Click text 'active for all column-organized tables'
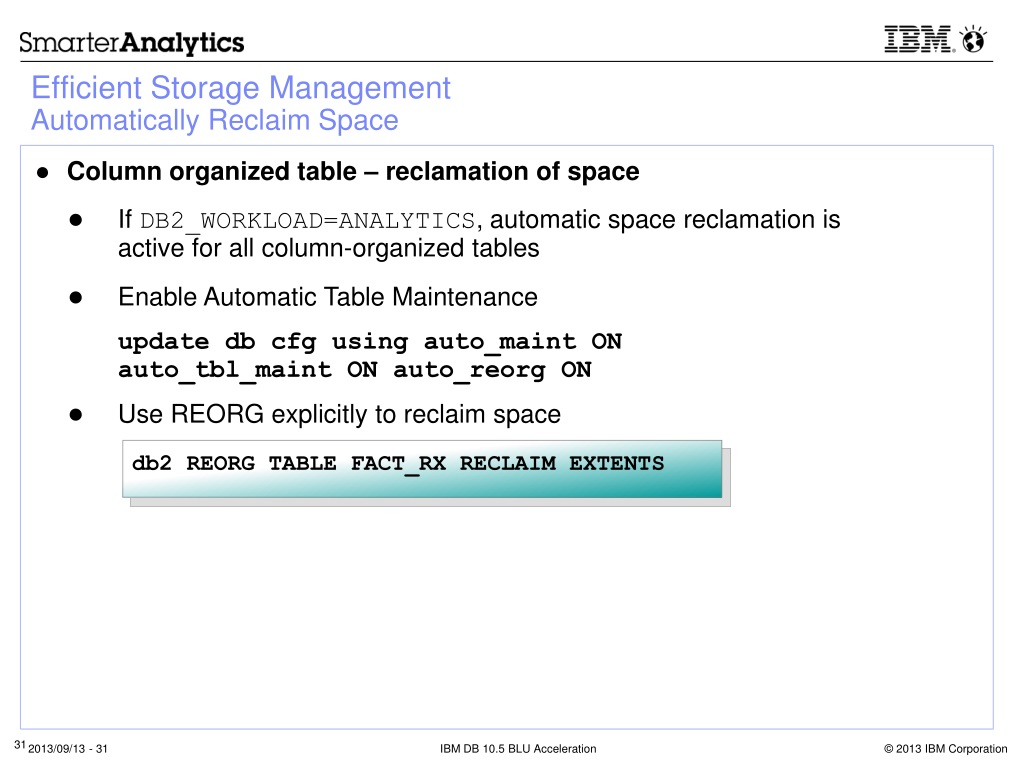The image size is (1024, 768). (x=328, y=248)
